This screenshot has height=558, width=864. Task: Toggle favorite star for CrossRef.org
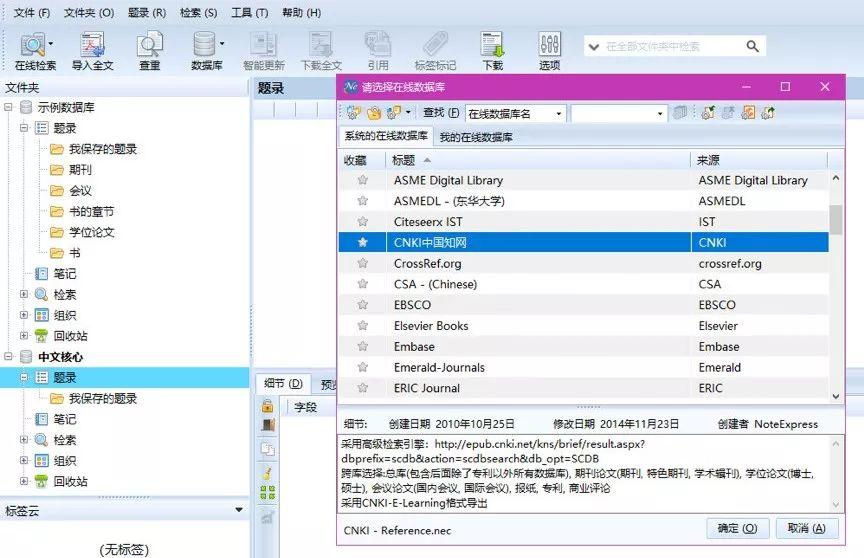pyautogui.click(x=363, y=263)
